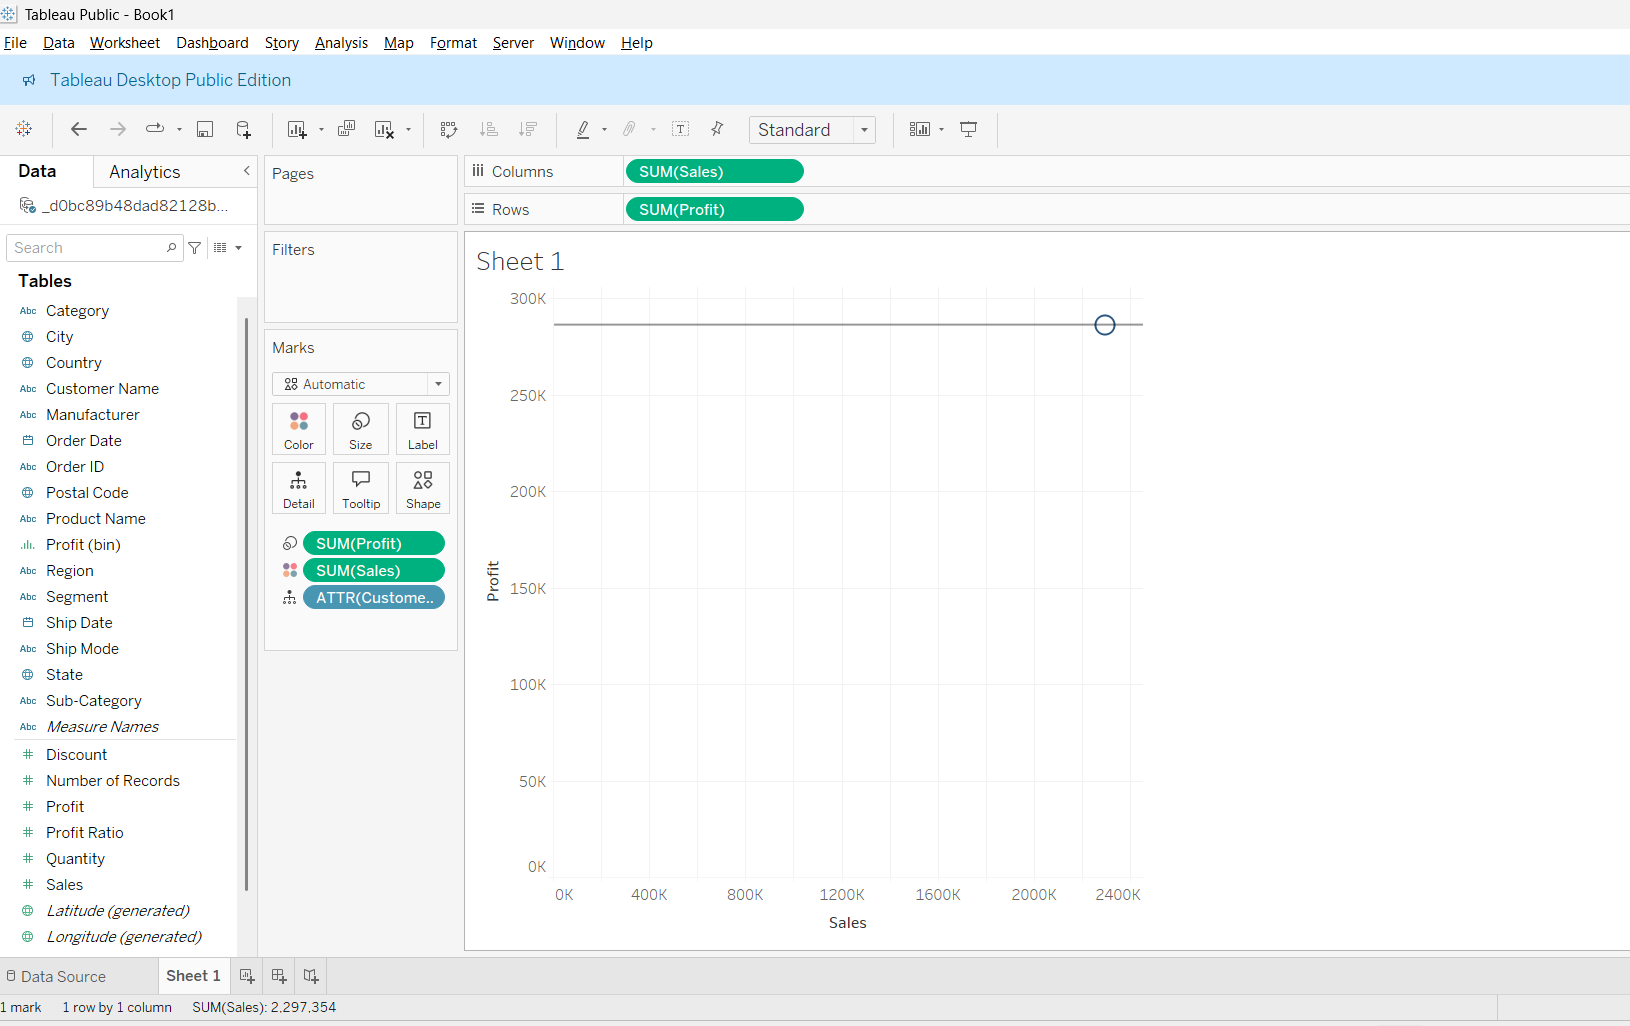Click the Show Me panel icon
This screenshot has height=1026, width=1630.
919,129
